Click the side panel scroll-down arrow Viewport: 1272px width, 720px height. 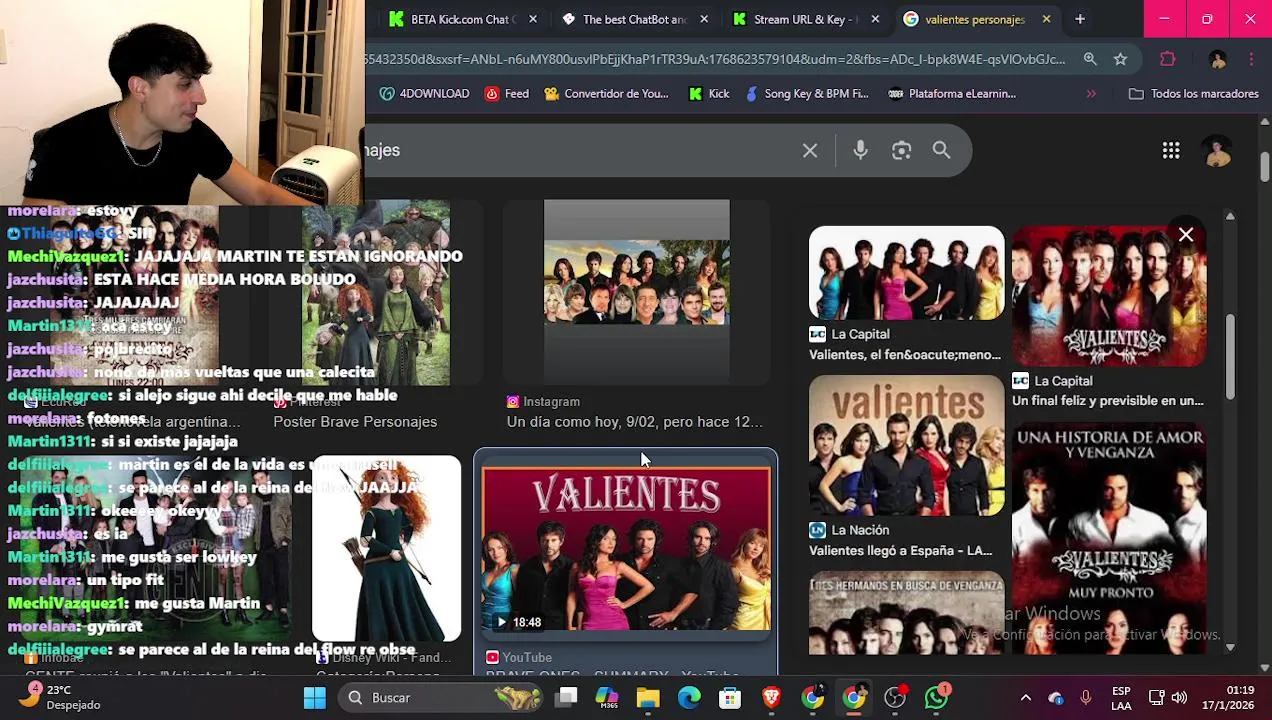[x=1230, y=647]
